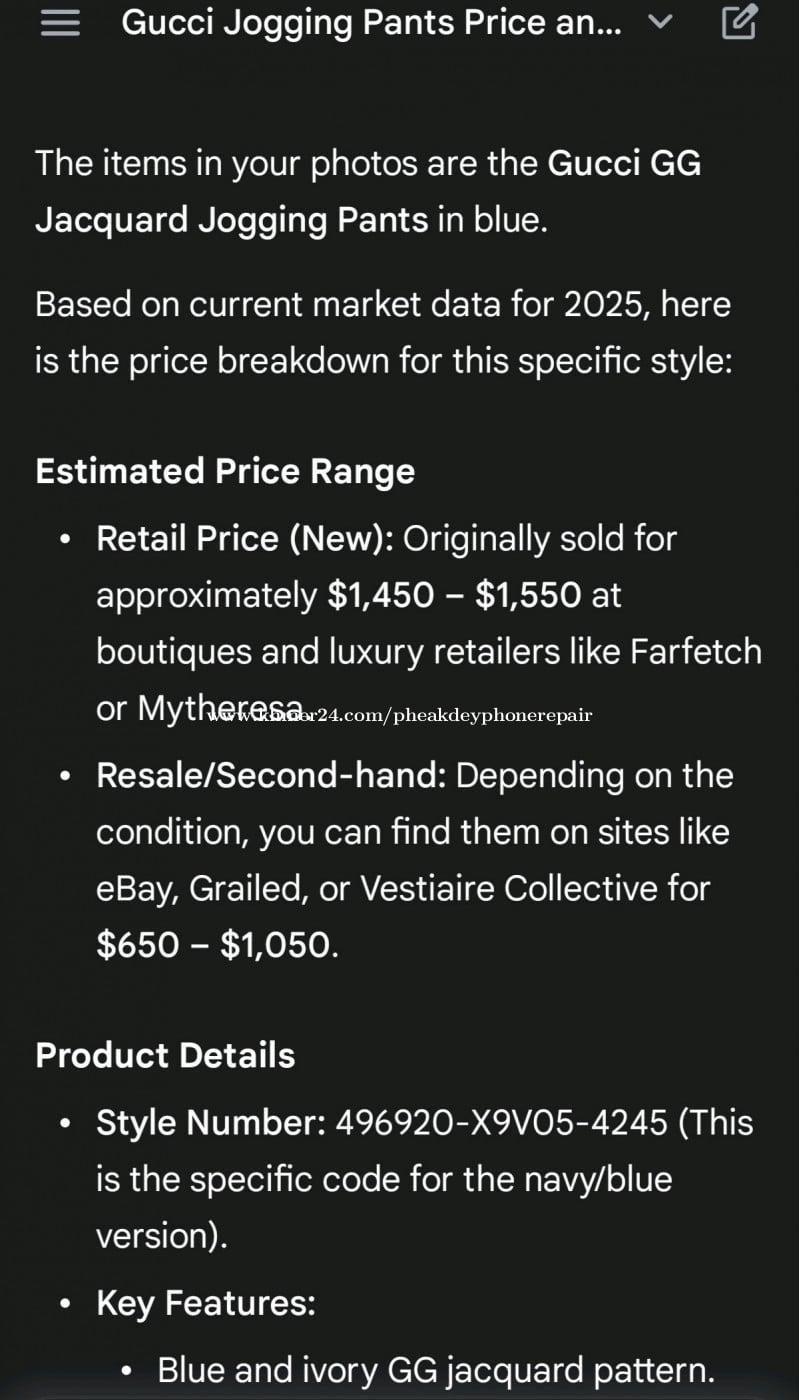Select the style code 496920-X9V05-4245

pyautogui.click(x=501, y=1122)
